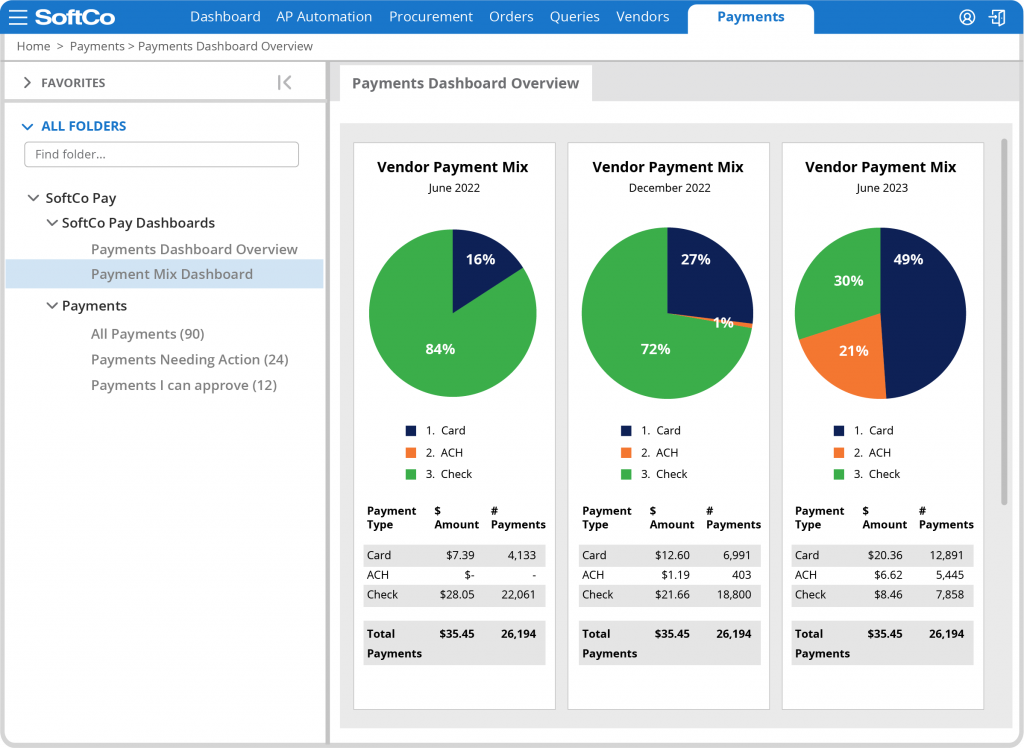Collapse the Payments folder tree

click(x=51, y=305)
